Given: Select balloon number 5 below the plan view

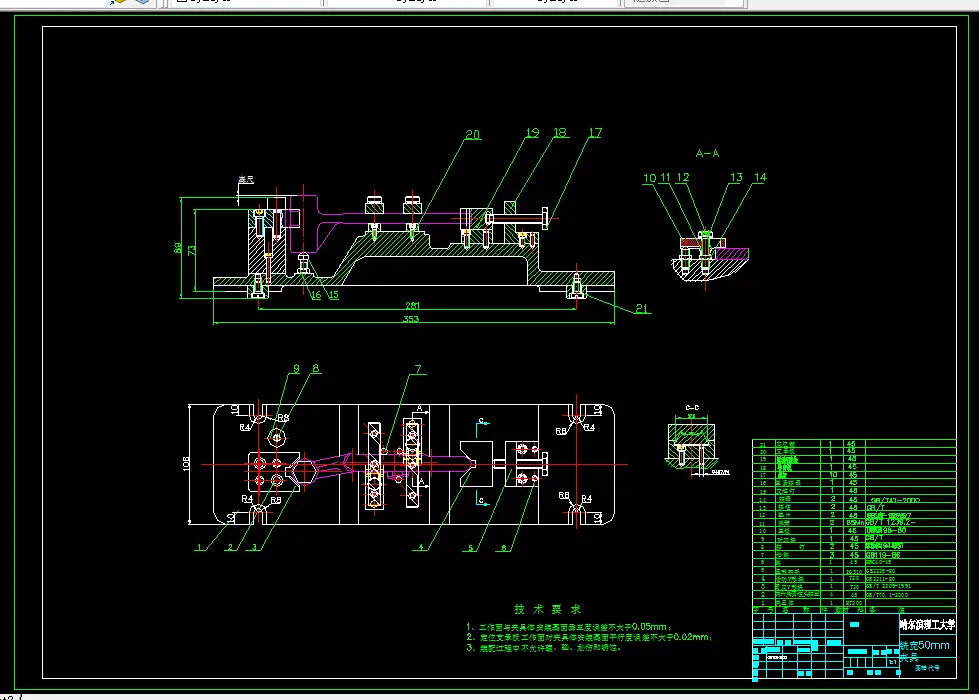Looking at the screenshot, I should coord(471,548).
